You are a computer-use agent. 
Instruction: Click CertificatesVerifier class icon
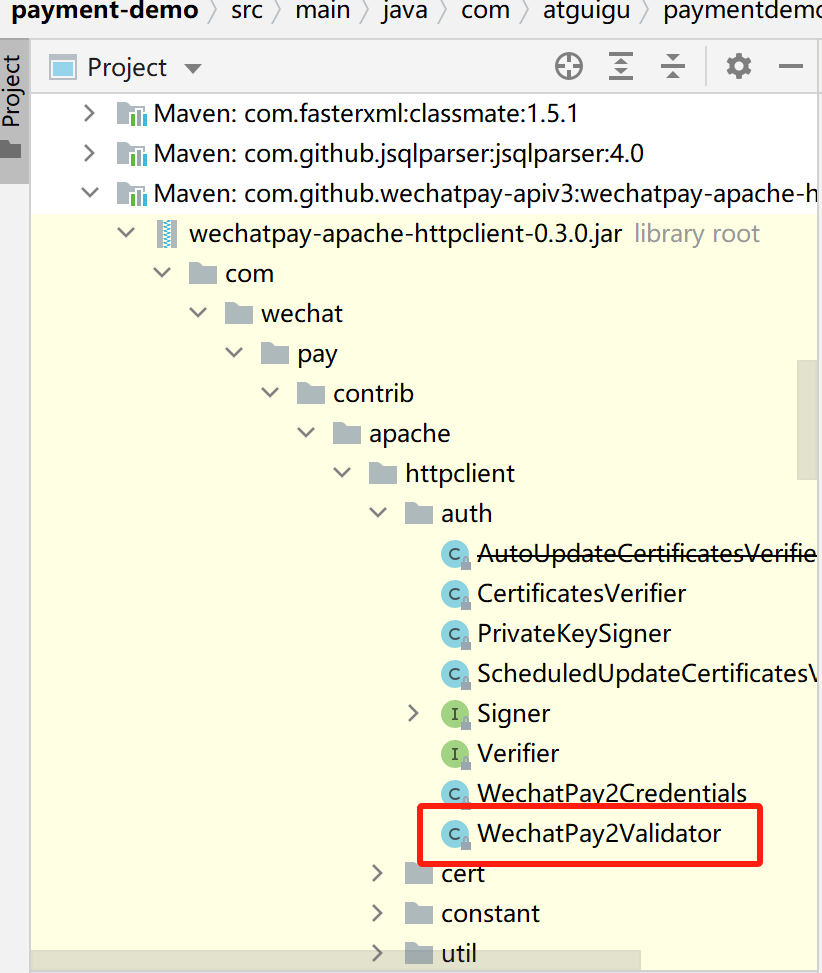(x=455, y=594)
